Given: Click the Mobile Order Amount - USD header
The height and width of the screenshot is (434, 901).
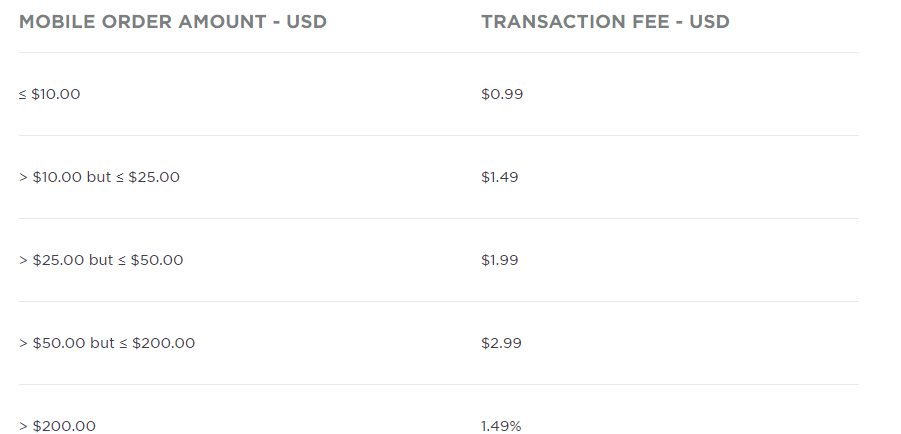Looking at the screenshot, I should [x=173, y=21].
